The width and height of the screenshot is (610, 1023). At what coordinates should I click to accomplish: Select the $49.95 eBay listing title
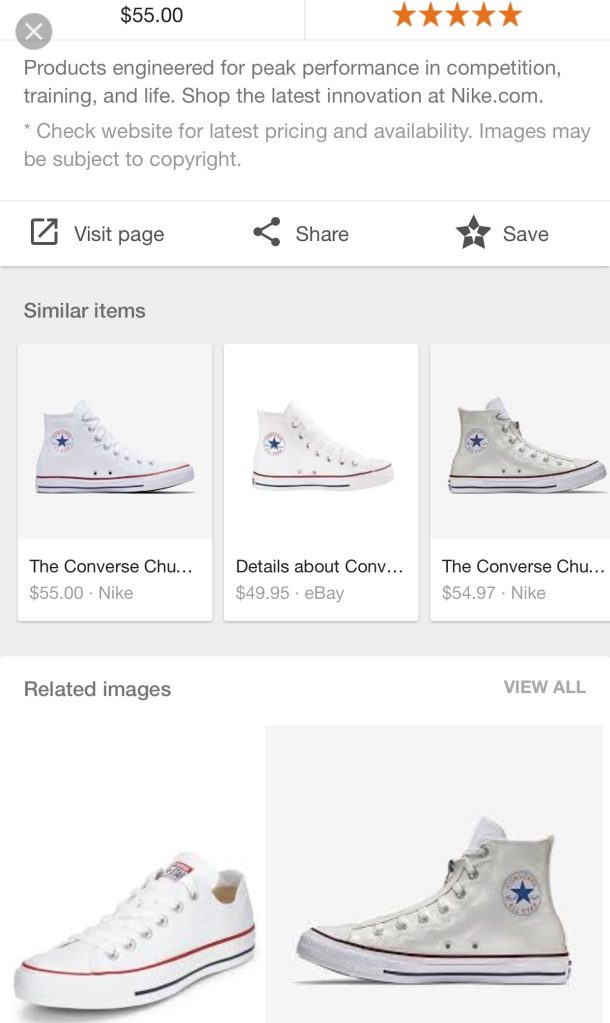tap(319, 566)
